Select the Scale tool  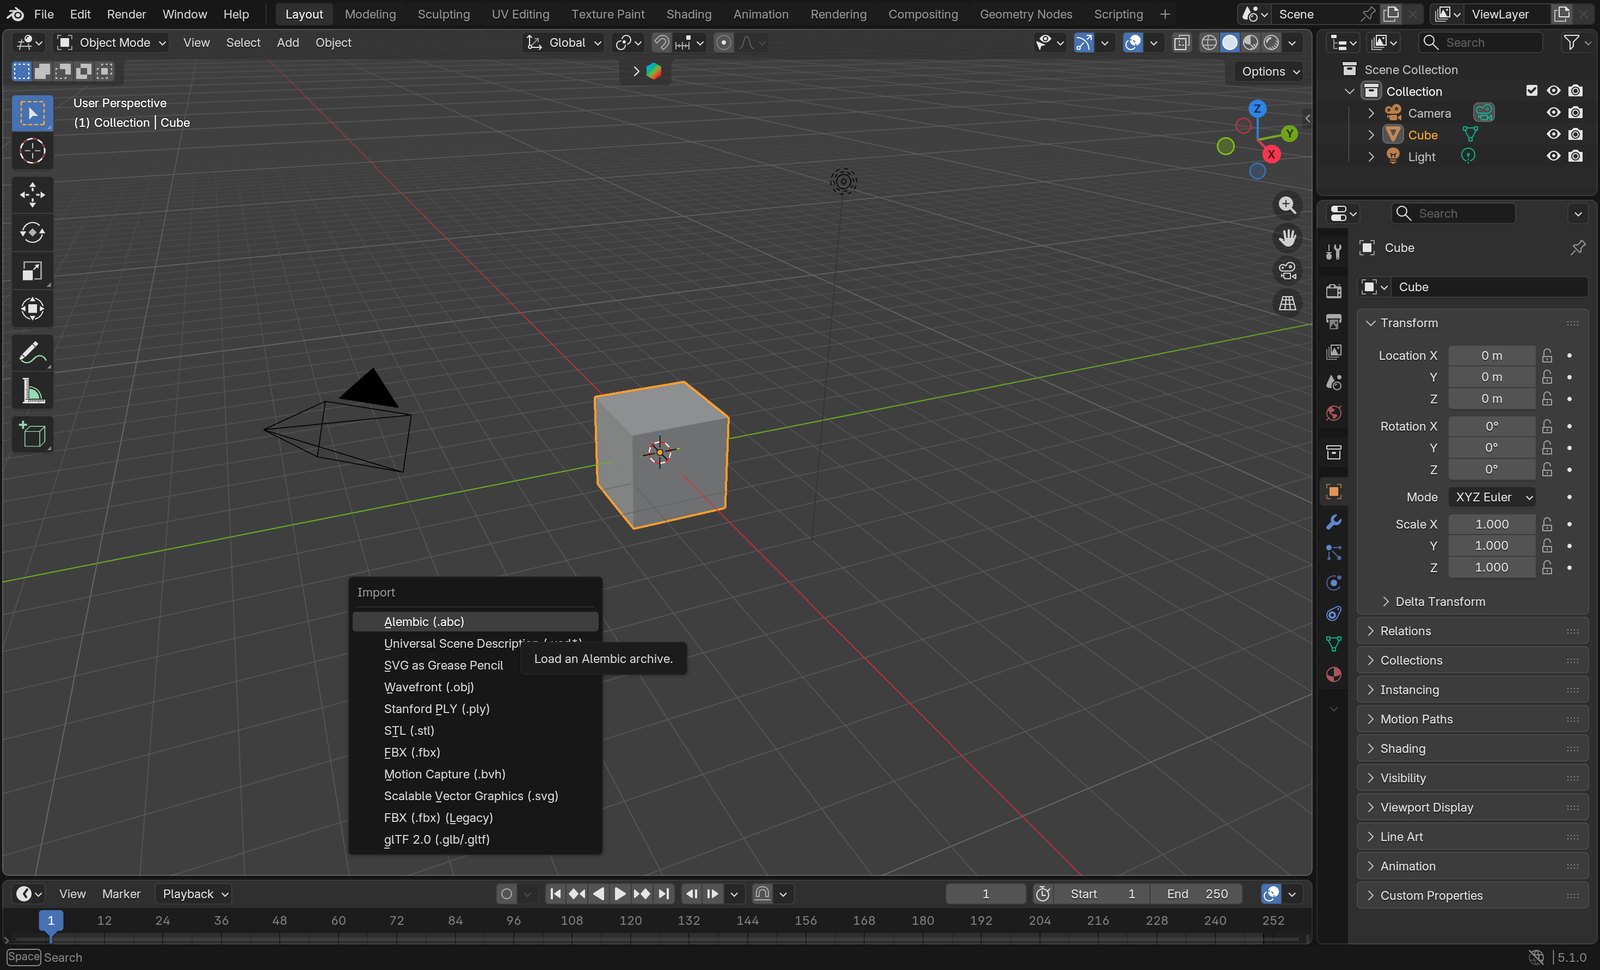point(32,271)
